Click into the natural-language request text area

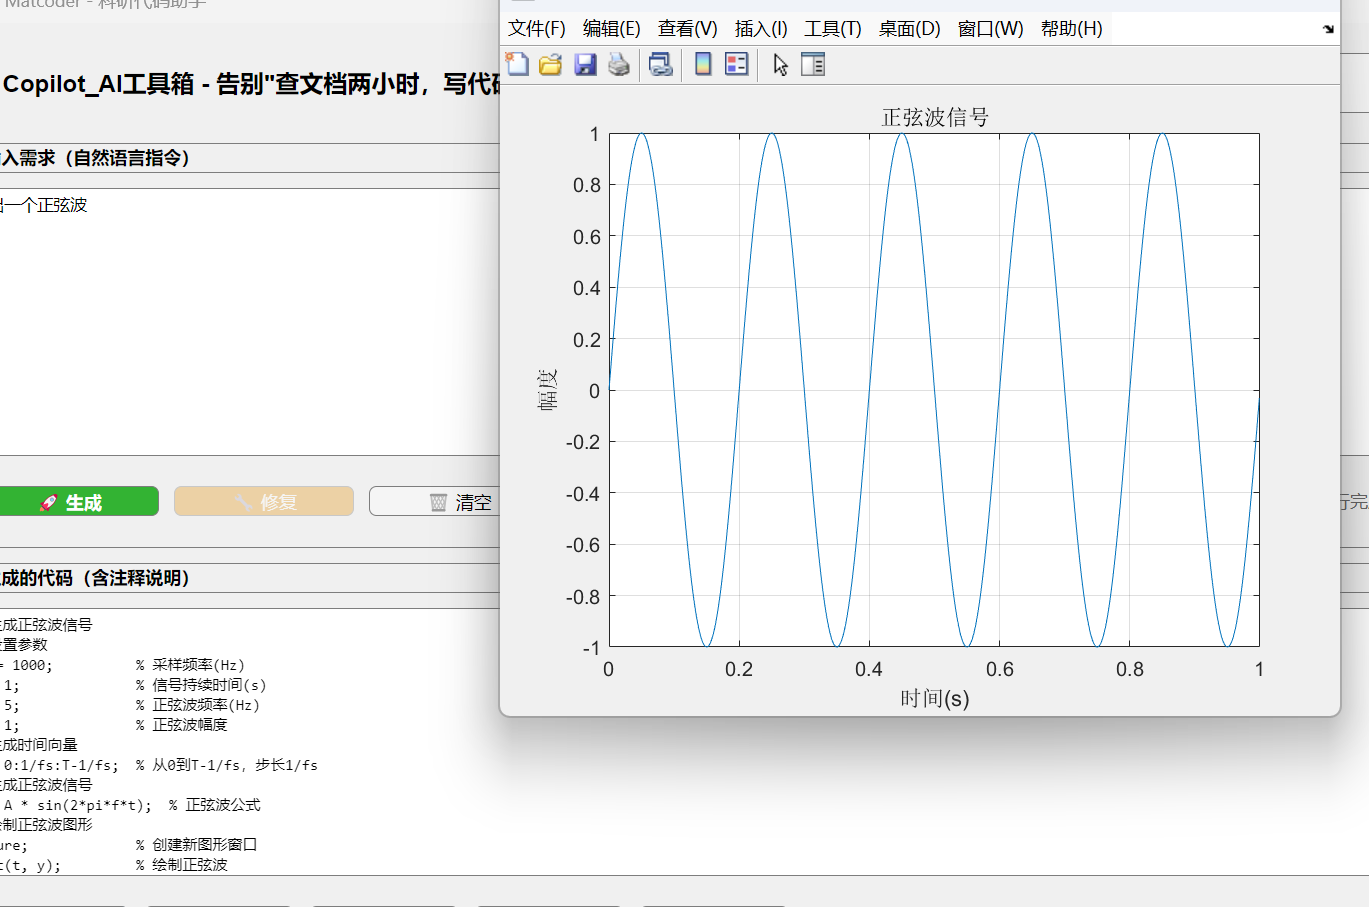(x=250, y=321)
